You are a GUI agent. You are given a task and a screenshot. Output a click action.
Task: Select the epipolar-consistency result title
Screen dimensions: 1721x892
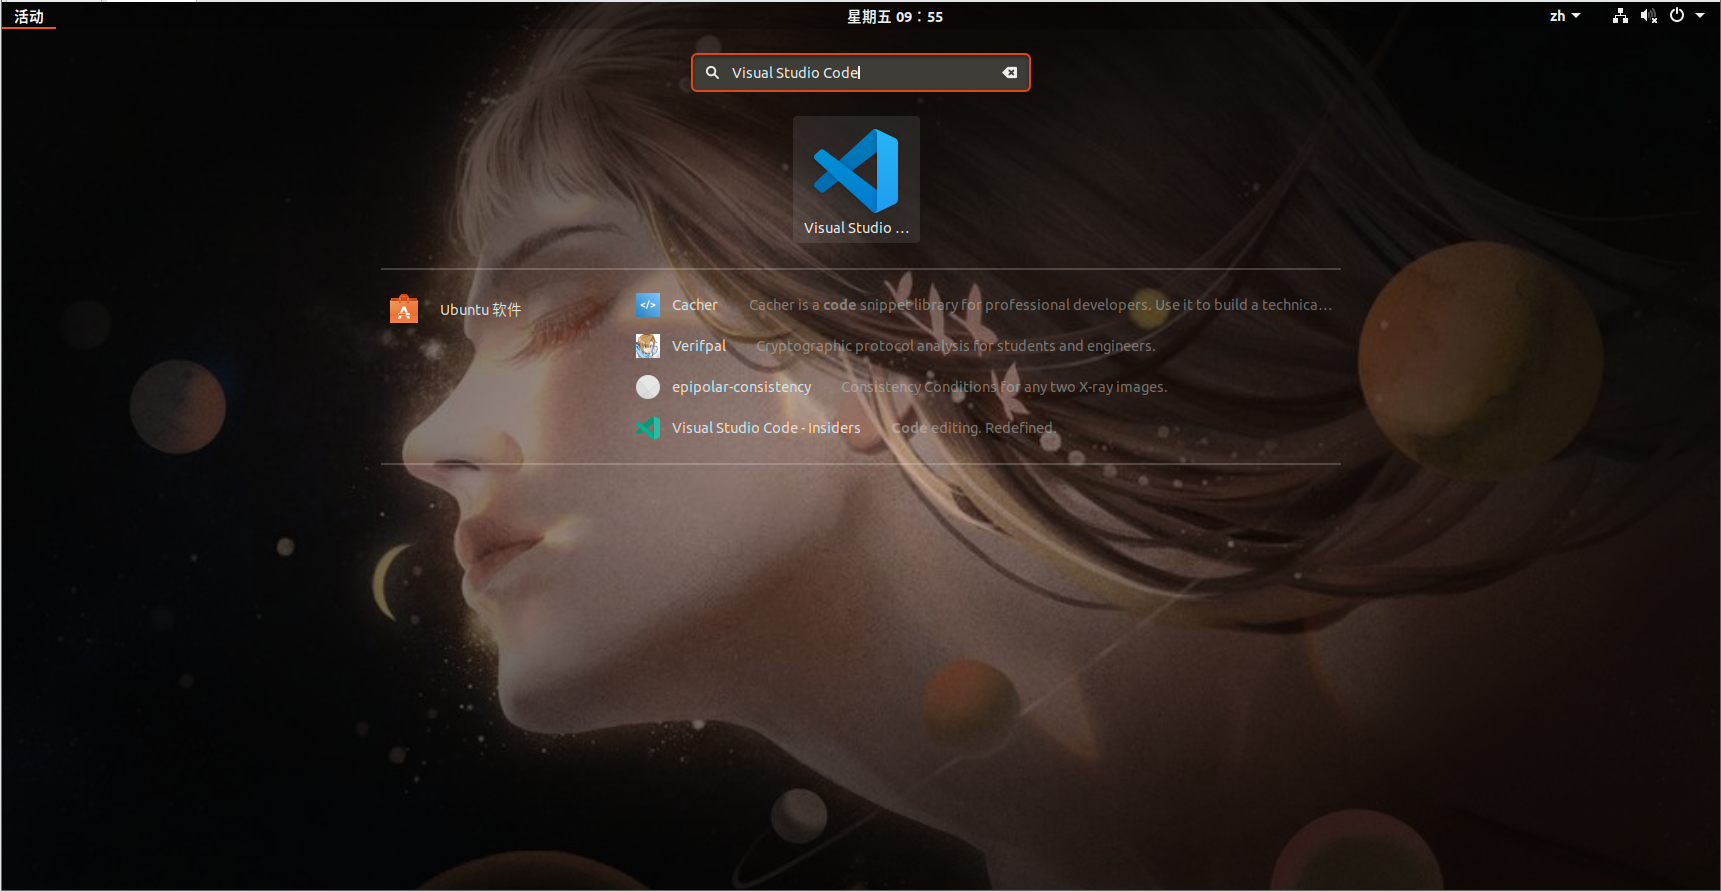[x=742, y=387]
